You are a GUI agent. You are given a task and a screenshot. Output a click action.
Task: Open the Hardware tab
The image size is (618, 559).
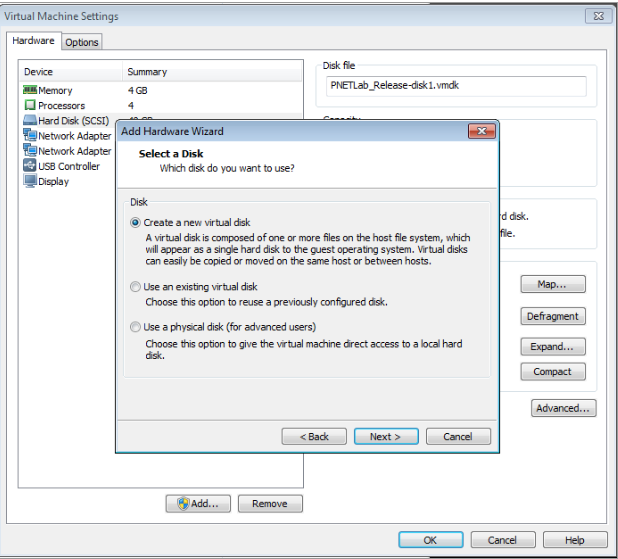point(34,41)
